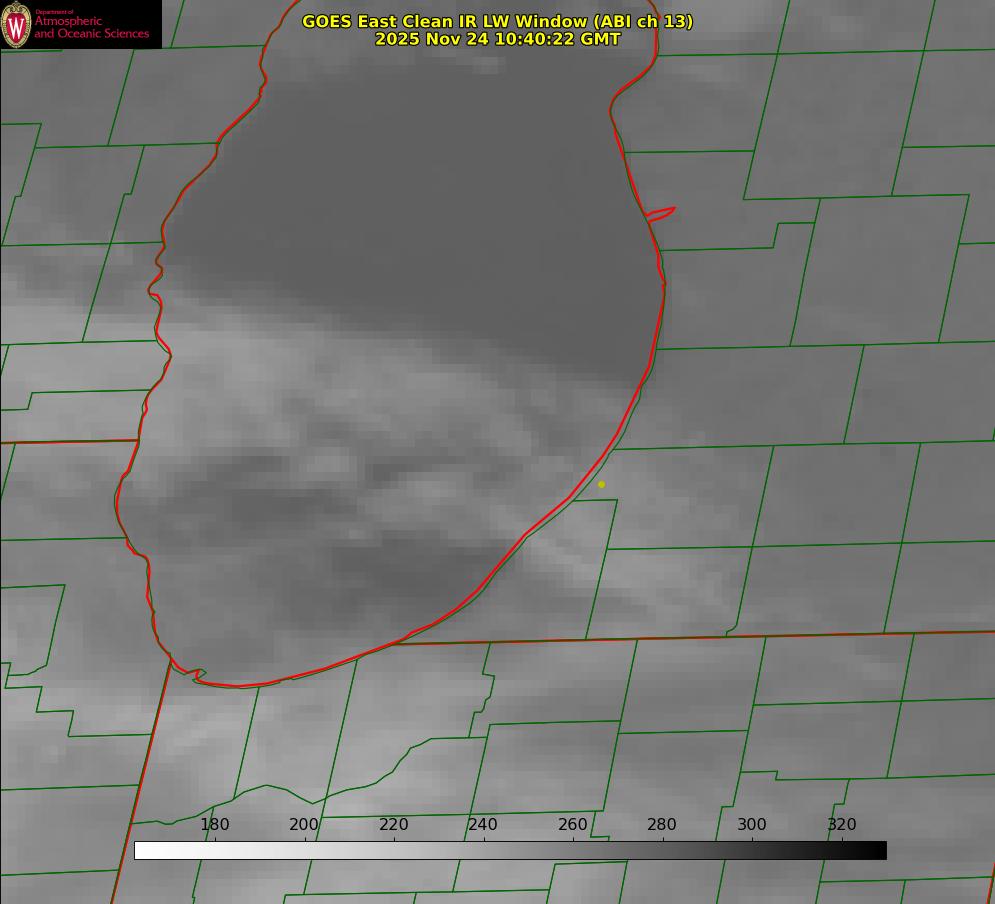Click the black right end of the colorbar

pos(879,850)
